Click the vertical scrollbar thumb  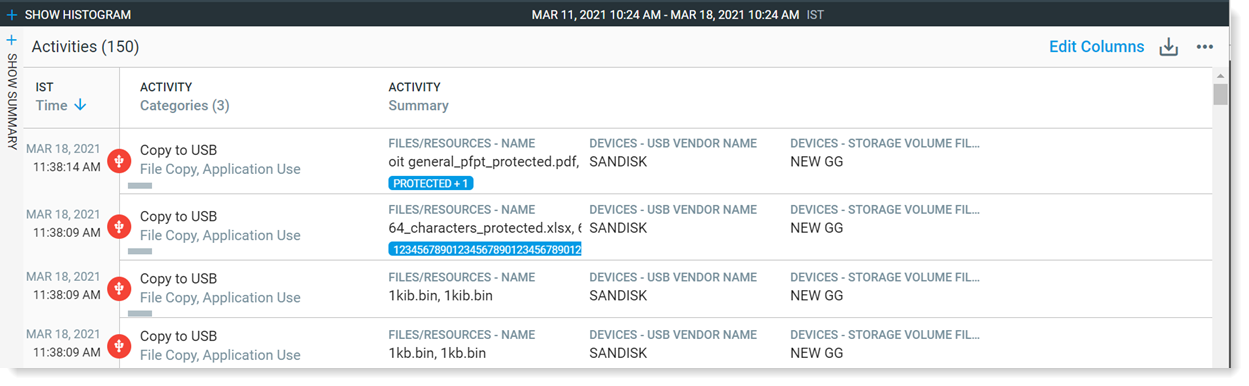pos(1220,94)
